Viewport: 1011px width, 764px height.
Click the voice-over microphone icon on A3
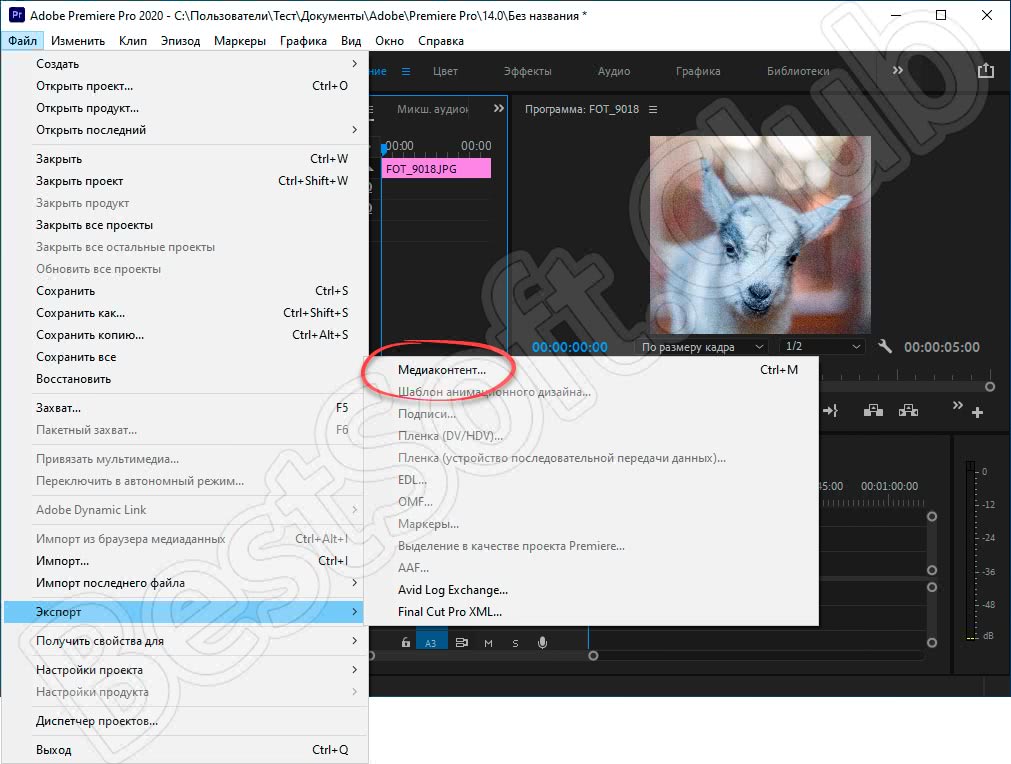click(542, 643)
